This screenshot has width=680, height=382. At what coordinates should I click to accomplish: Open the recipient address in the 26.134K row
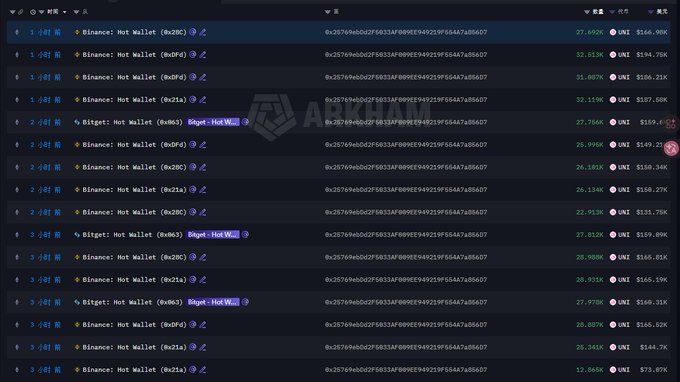[x=406, y=190]
